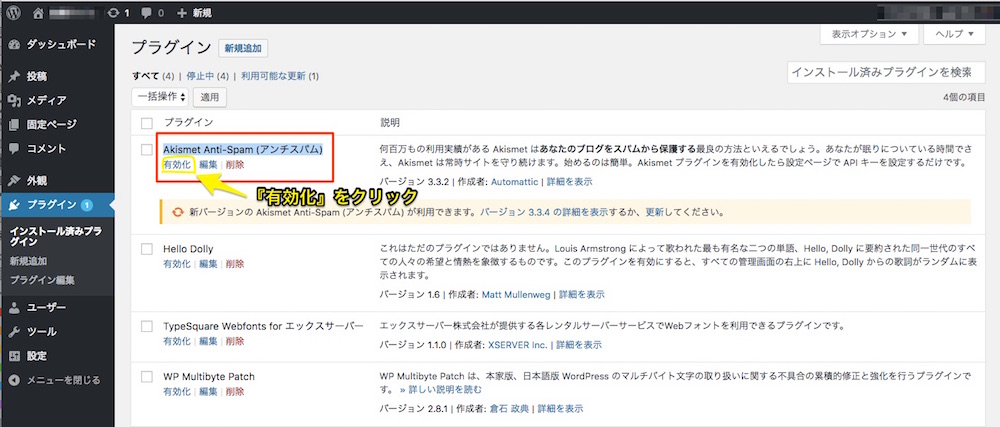This screenshot has height=427, width=1000.
Task: Click 削除 under Akismet Anti-Spam
Action: point(235,164)
